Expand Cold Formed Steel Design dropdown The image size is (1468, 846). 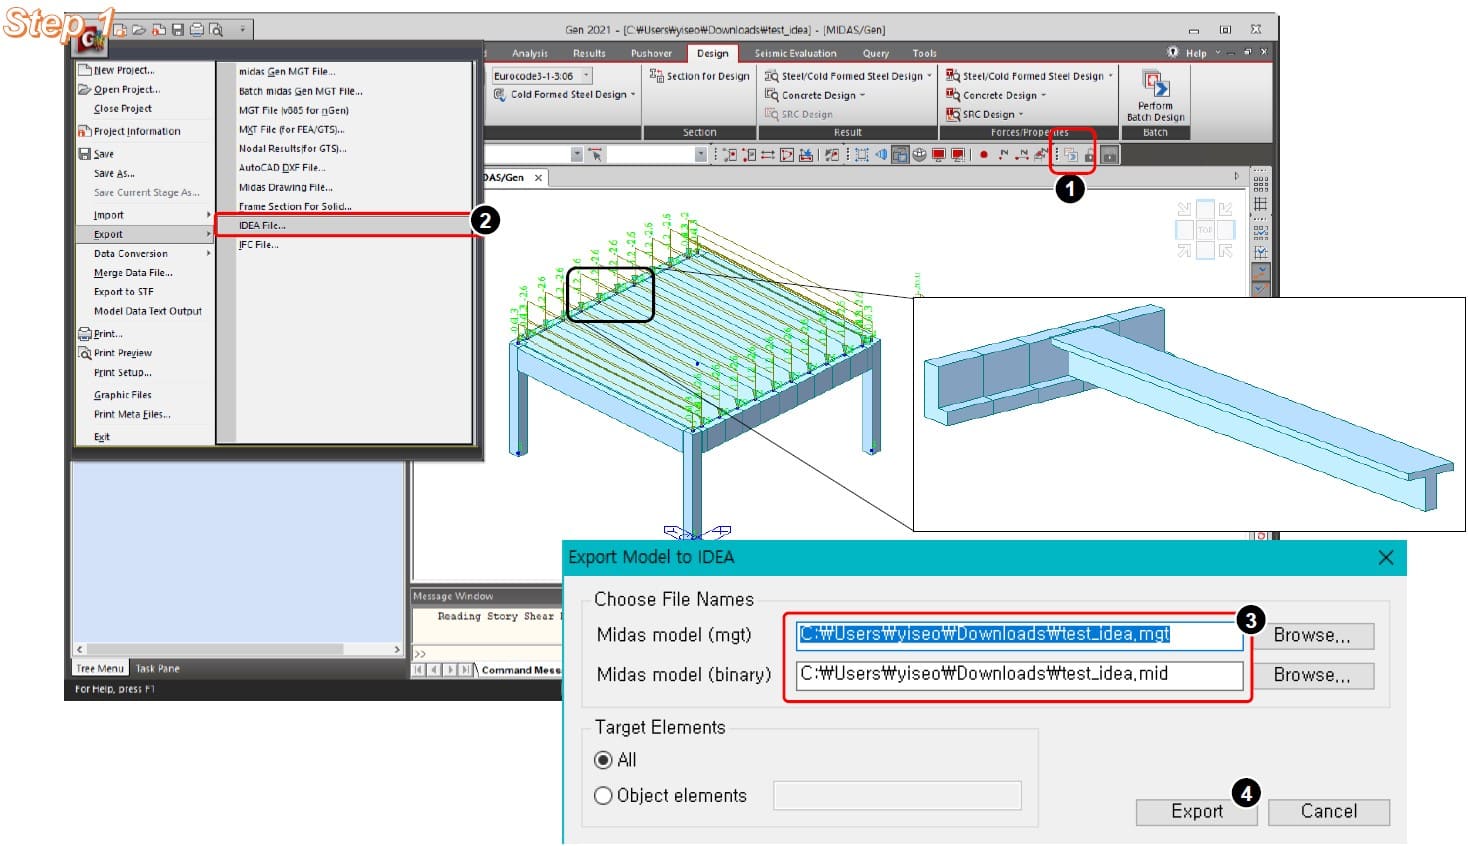[633, 95]
